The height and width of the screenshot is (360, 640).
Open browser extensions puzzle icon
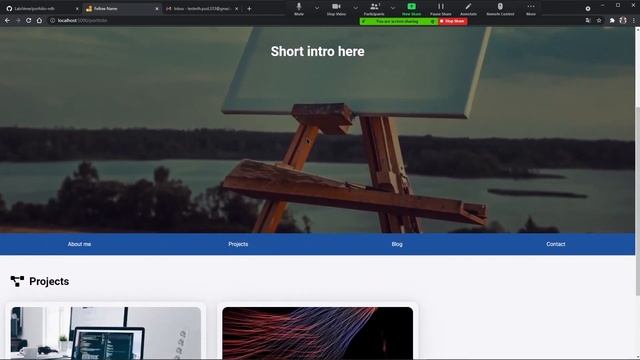point(612,20)
